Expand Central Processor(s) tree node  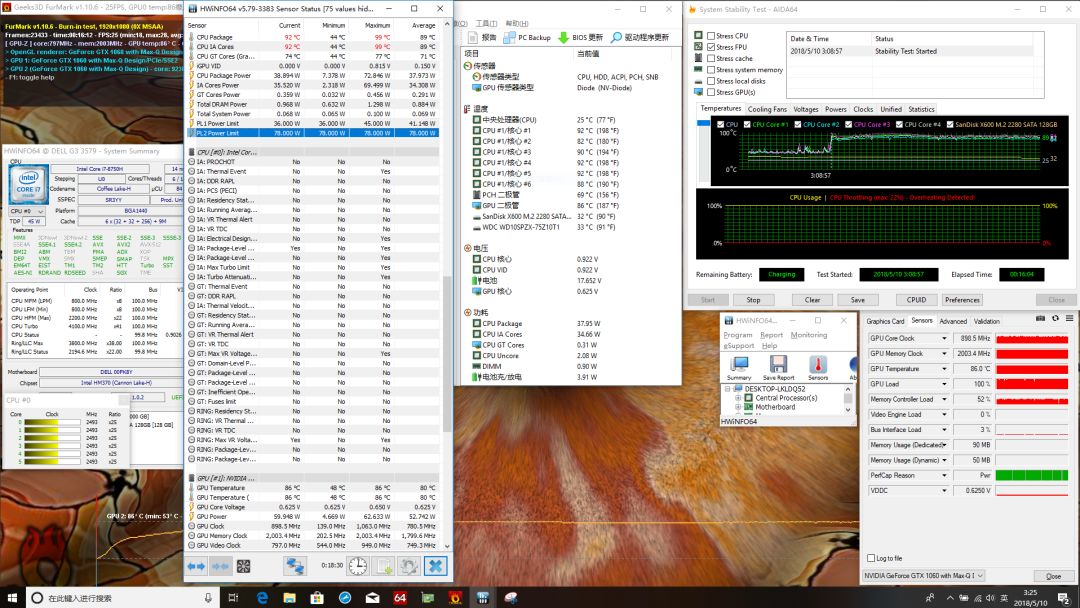coord(739,398)
